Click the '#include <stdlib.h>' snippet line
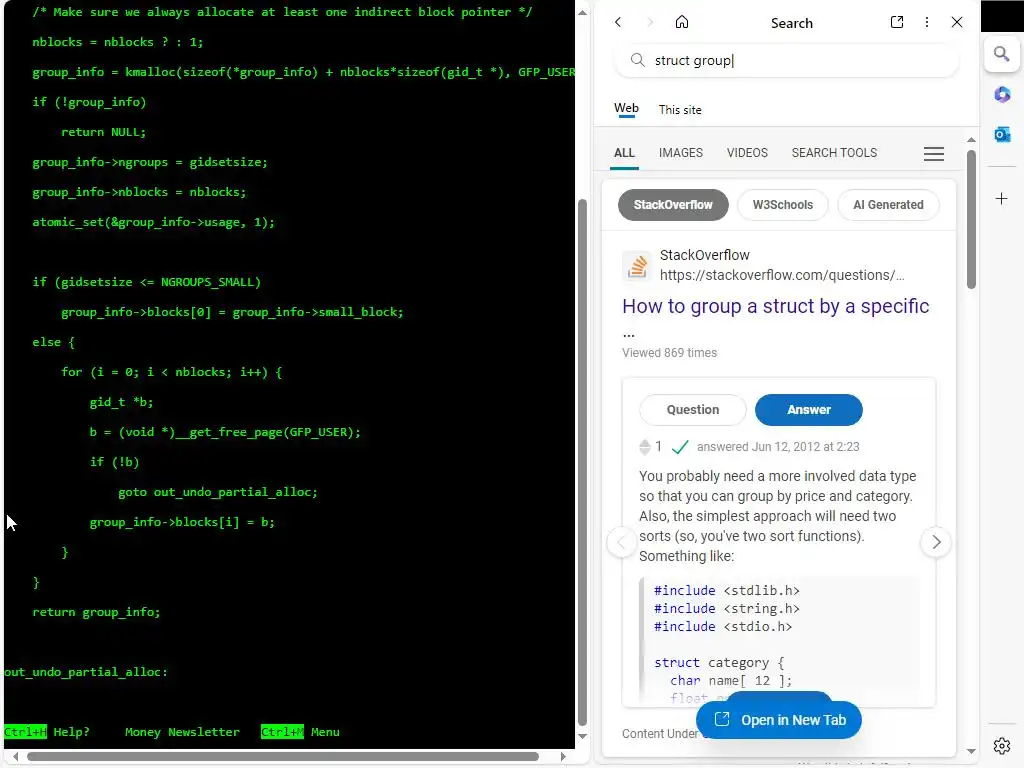The height and width of the screenshot is (768, 1024). pyautogui.click(x=727, y=590)
